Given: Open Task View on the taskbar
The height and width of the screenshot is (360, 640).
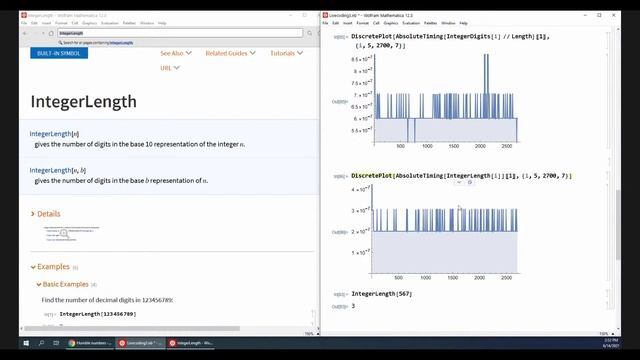Looking at the screenshot, I should point(56,343).
